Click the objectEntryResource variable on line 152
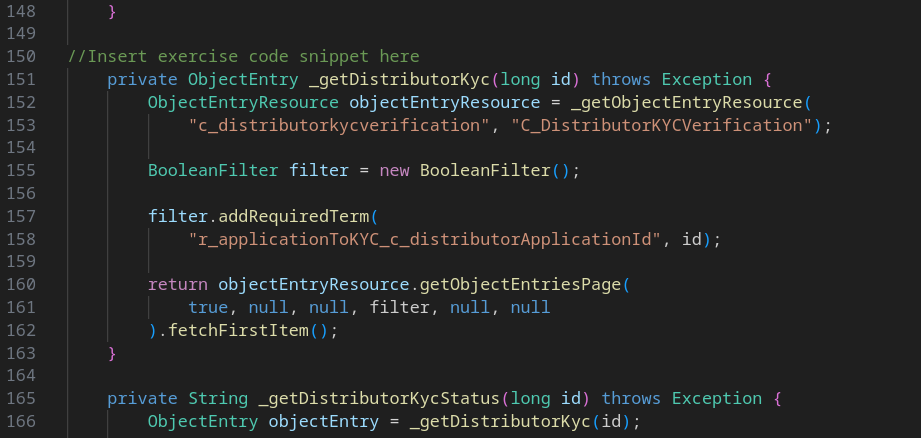The image size is (921, 438). point(445,102)
